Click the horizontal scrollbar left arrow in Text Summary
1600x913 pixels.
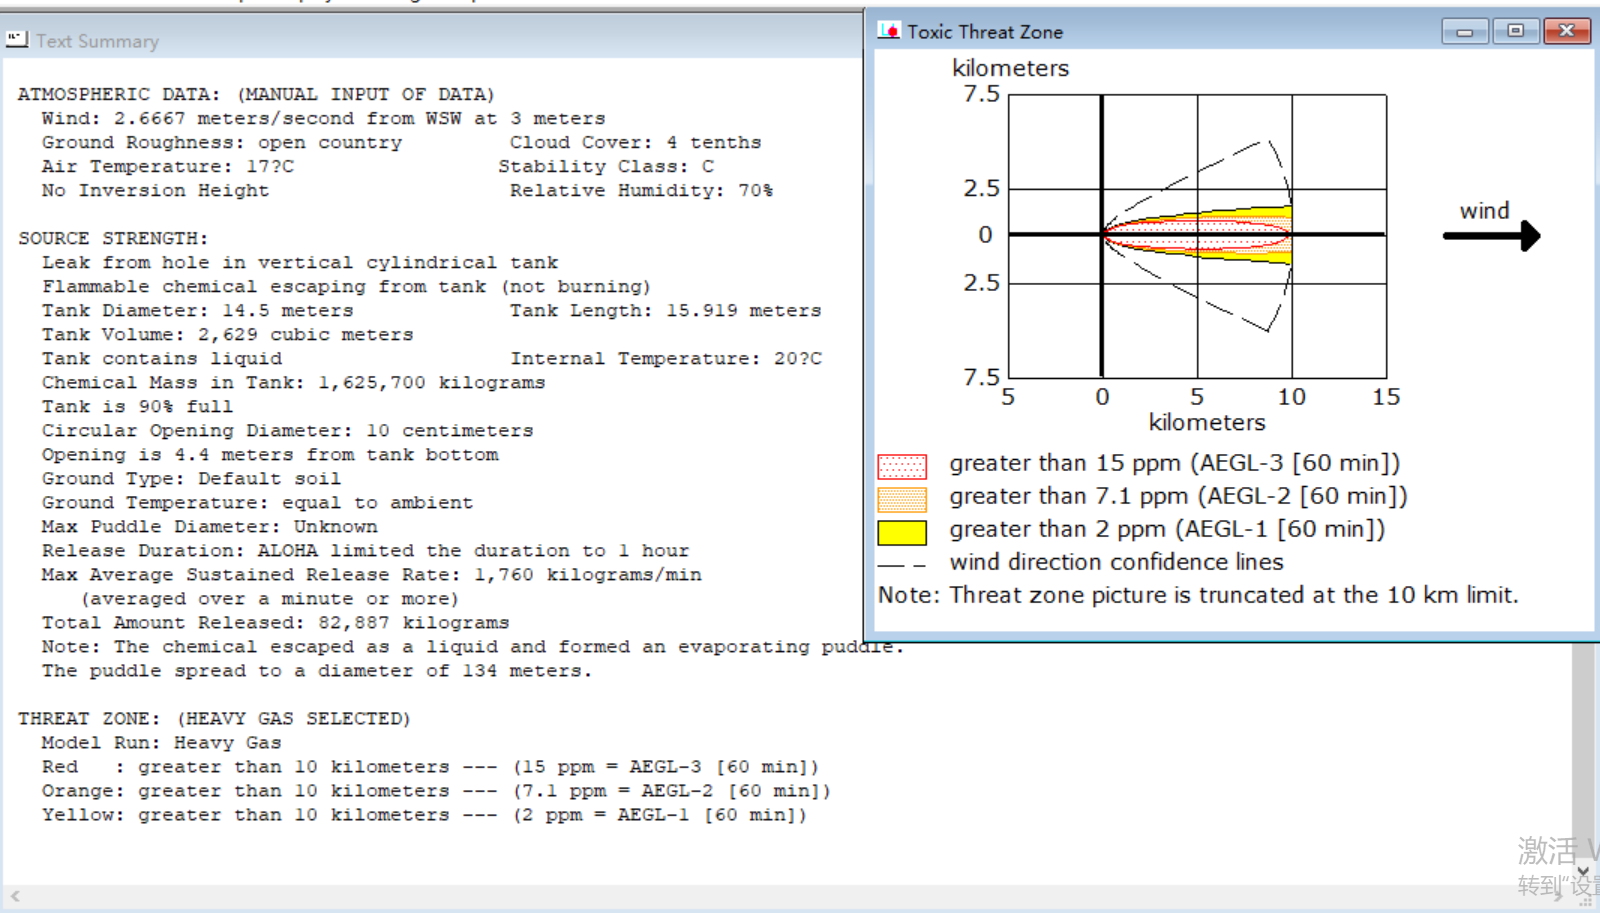coord(15,896)
